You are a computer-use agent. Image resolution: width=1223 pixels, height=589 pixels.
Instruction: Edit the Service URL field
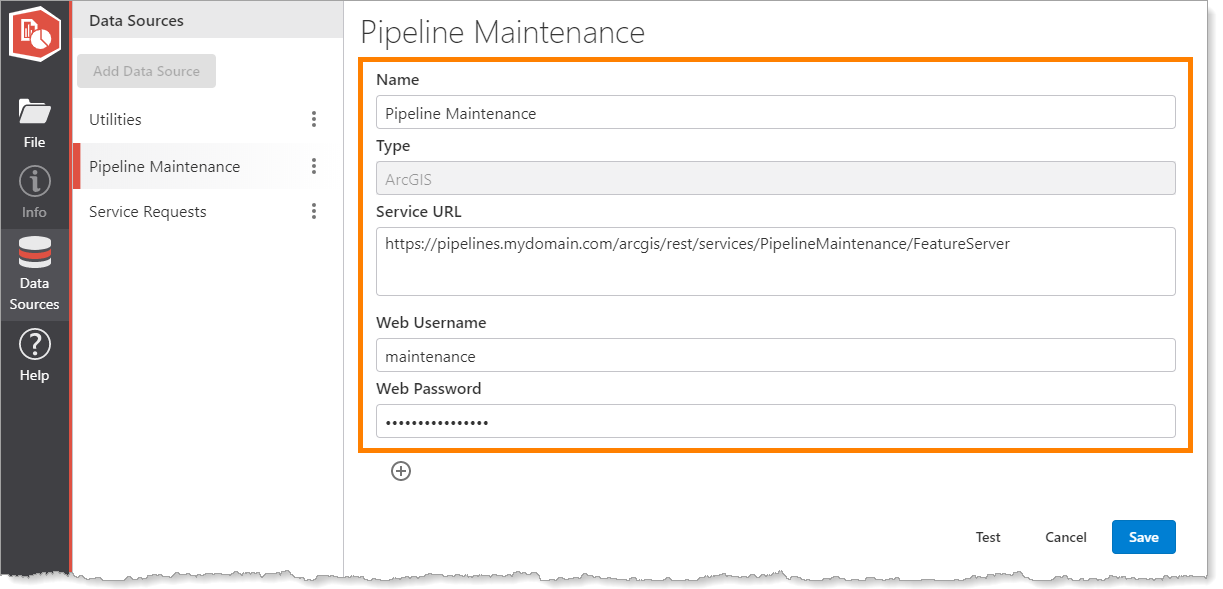pos(775,262)
